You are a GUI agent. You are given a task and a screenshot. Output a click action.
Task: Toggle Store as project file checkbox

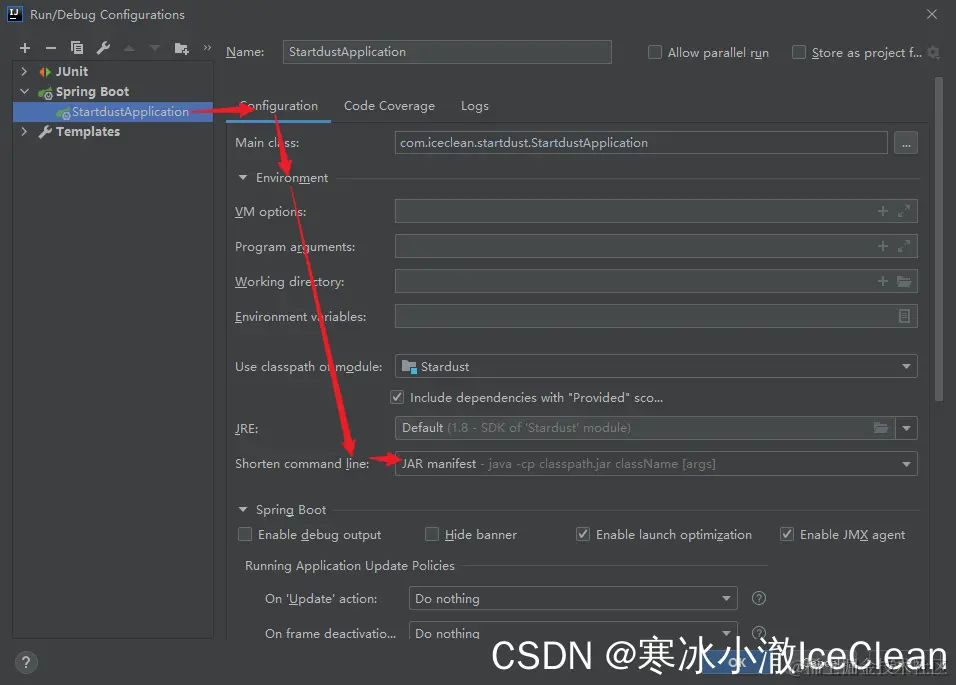(799, 52)
